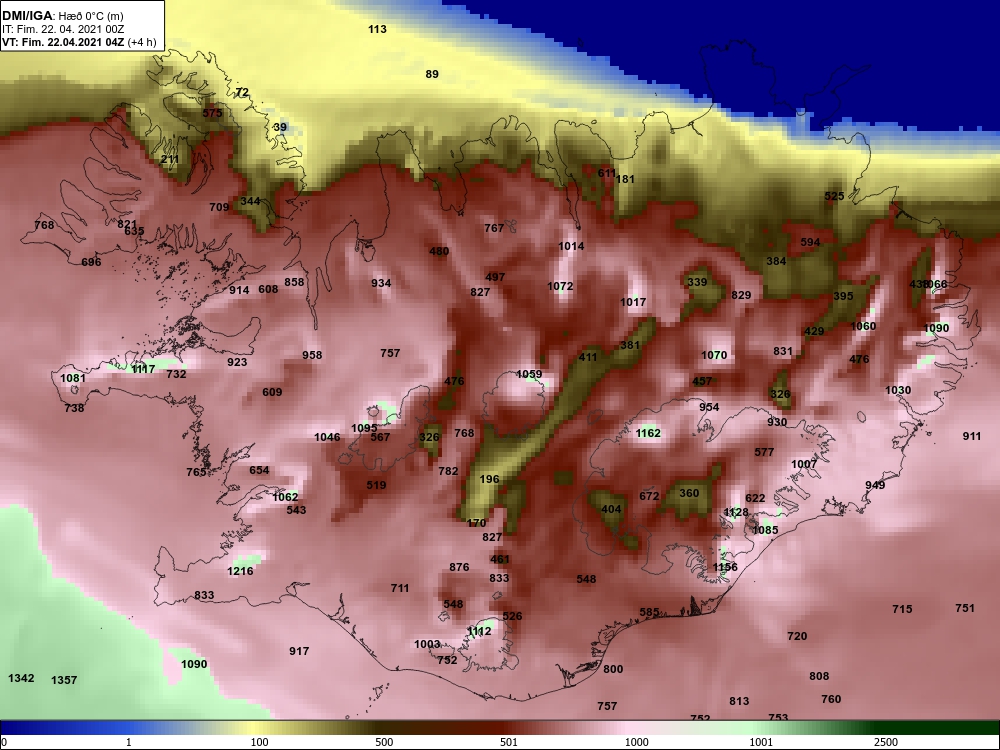Click the 1046 height label
The width and height of the screenshot is (1000, 750).
point(327,437)
